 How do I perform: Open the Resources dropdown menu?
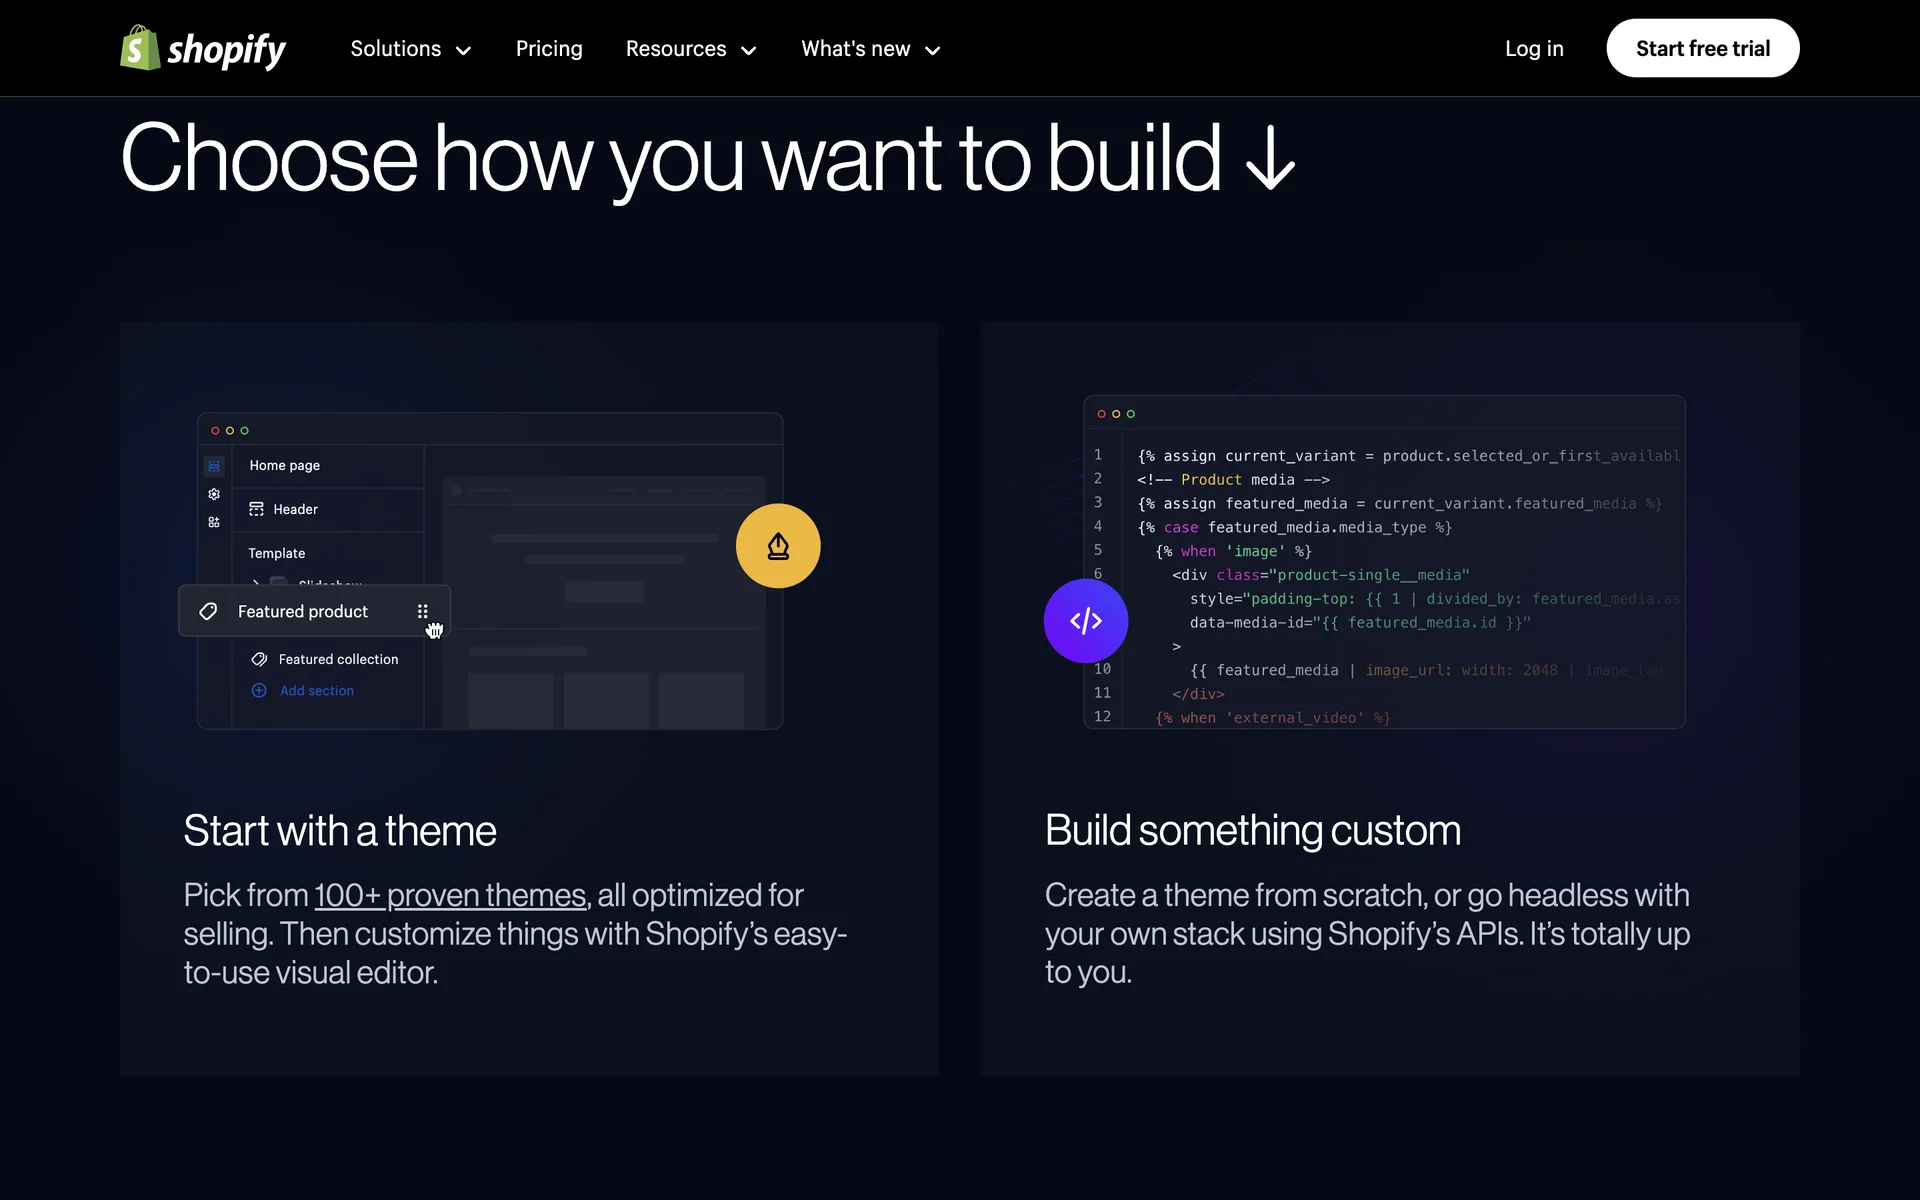690,49
